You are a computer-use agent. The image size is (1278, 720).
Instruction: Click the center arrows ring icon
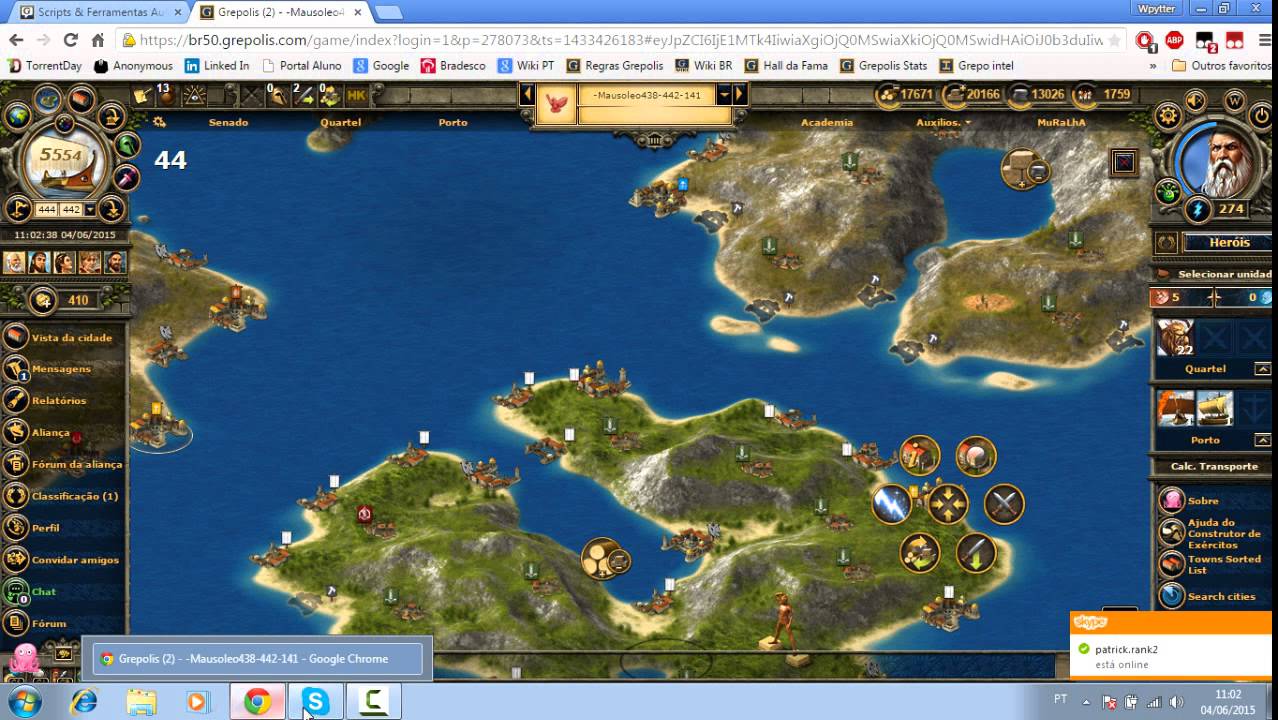click(948, 504)
